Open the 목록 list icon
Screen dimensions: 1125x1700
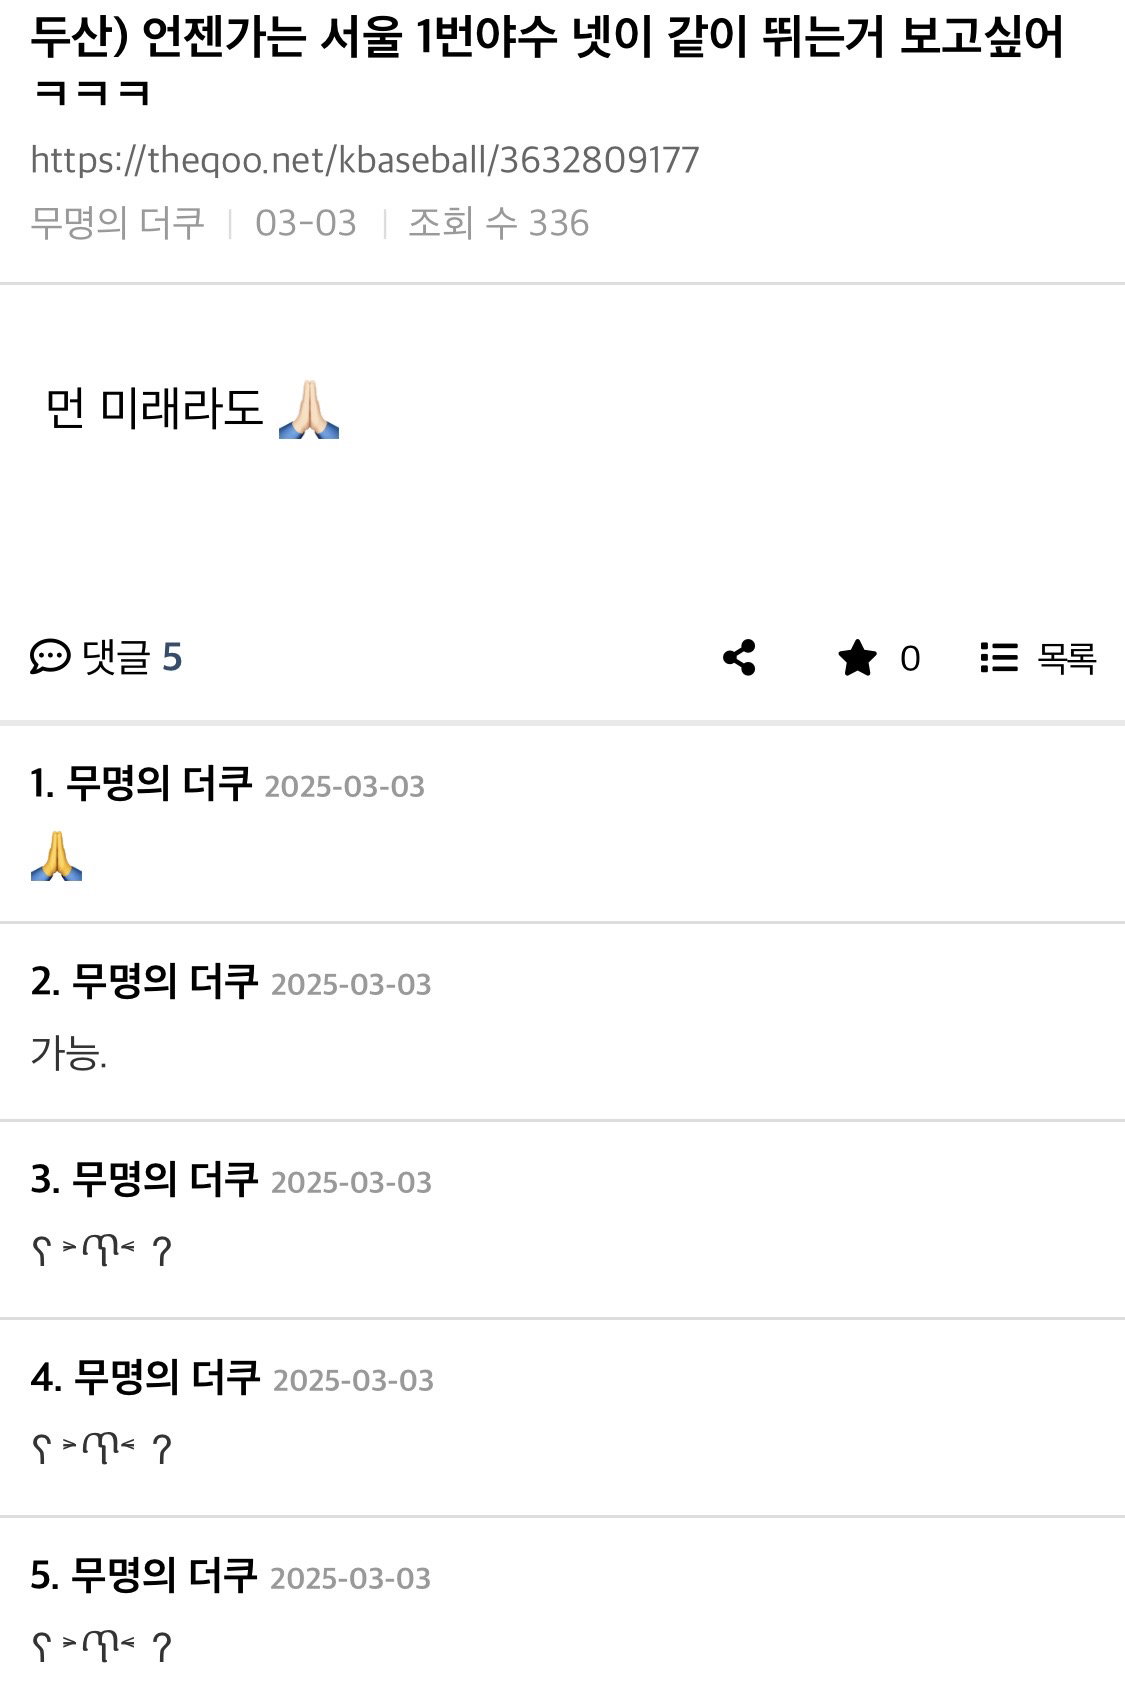point(998,658)
